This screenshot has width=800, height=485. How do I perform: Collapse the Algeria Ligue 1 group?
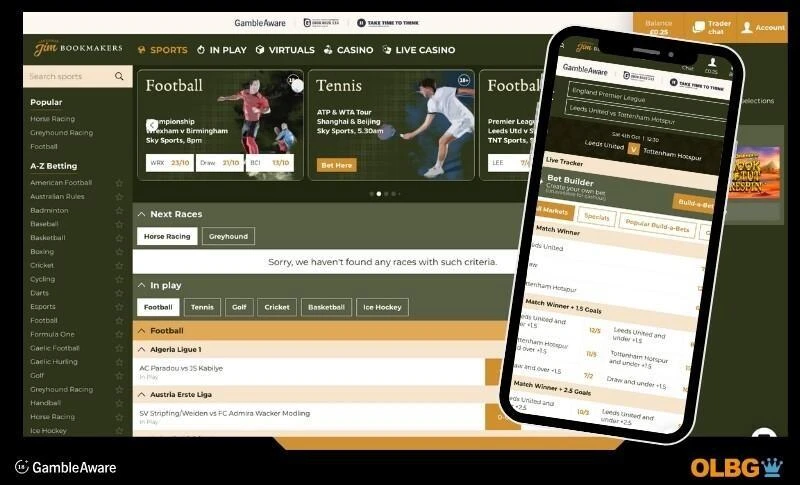pyautogui.click(x=141, y=350)
